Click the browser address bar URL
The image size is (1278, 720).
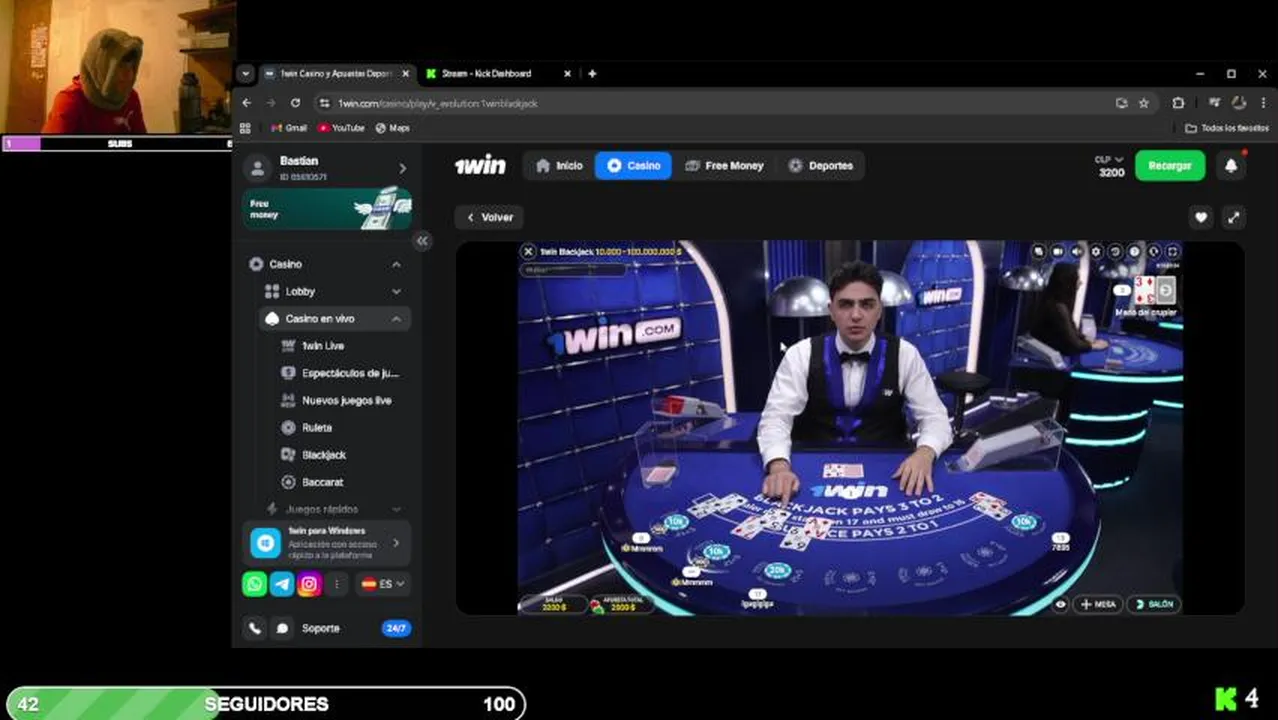click(x=437, y=103)
